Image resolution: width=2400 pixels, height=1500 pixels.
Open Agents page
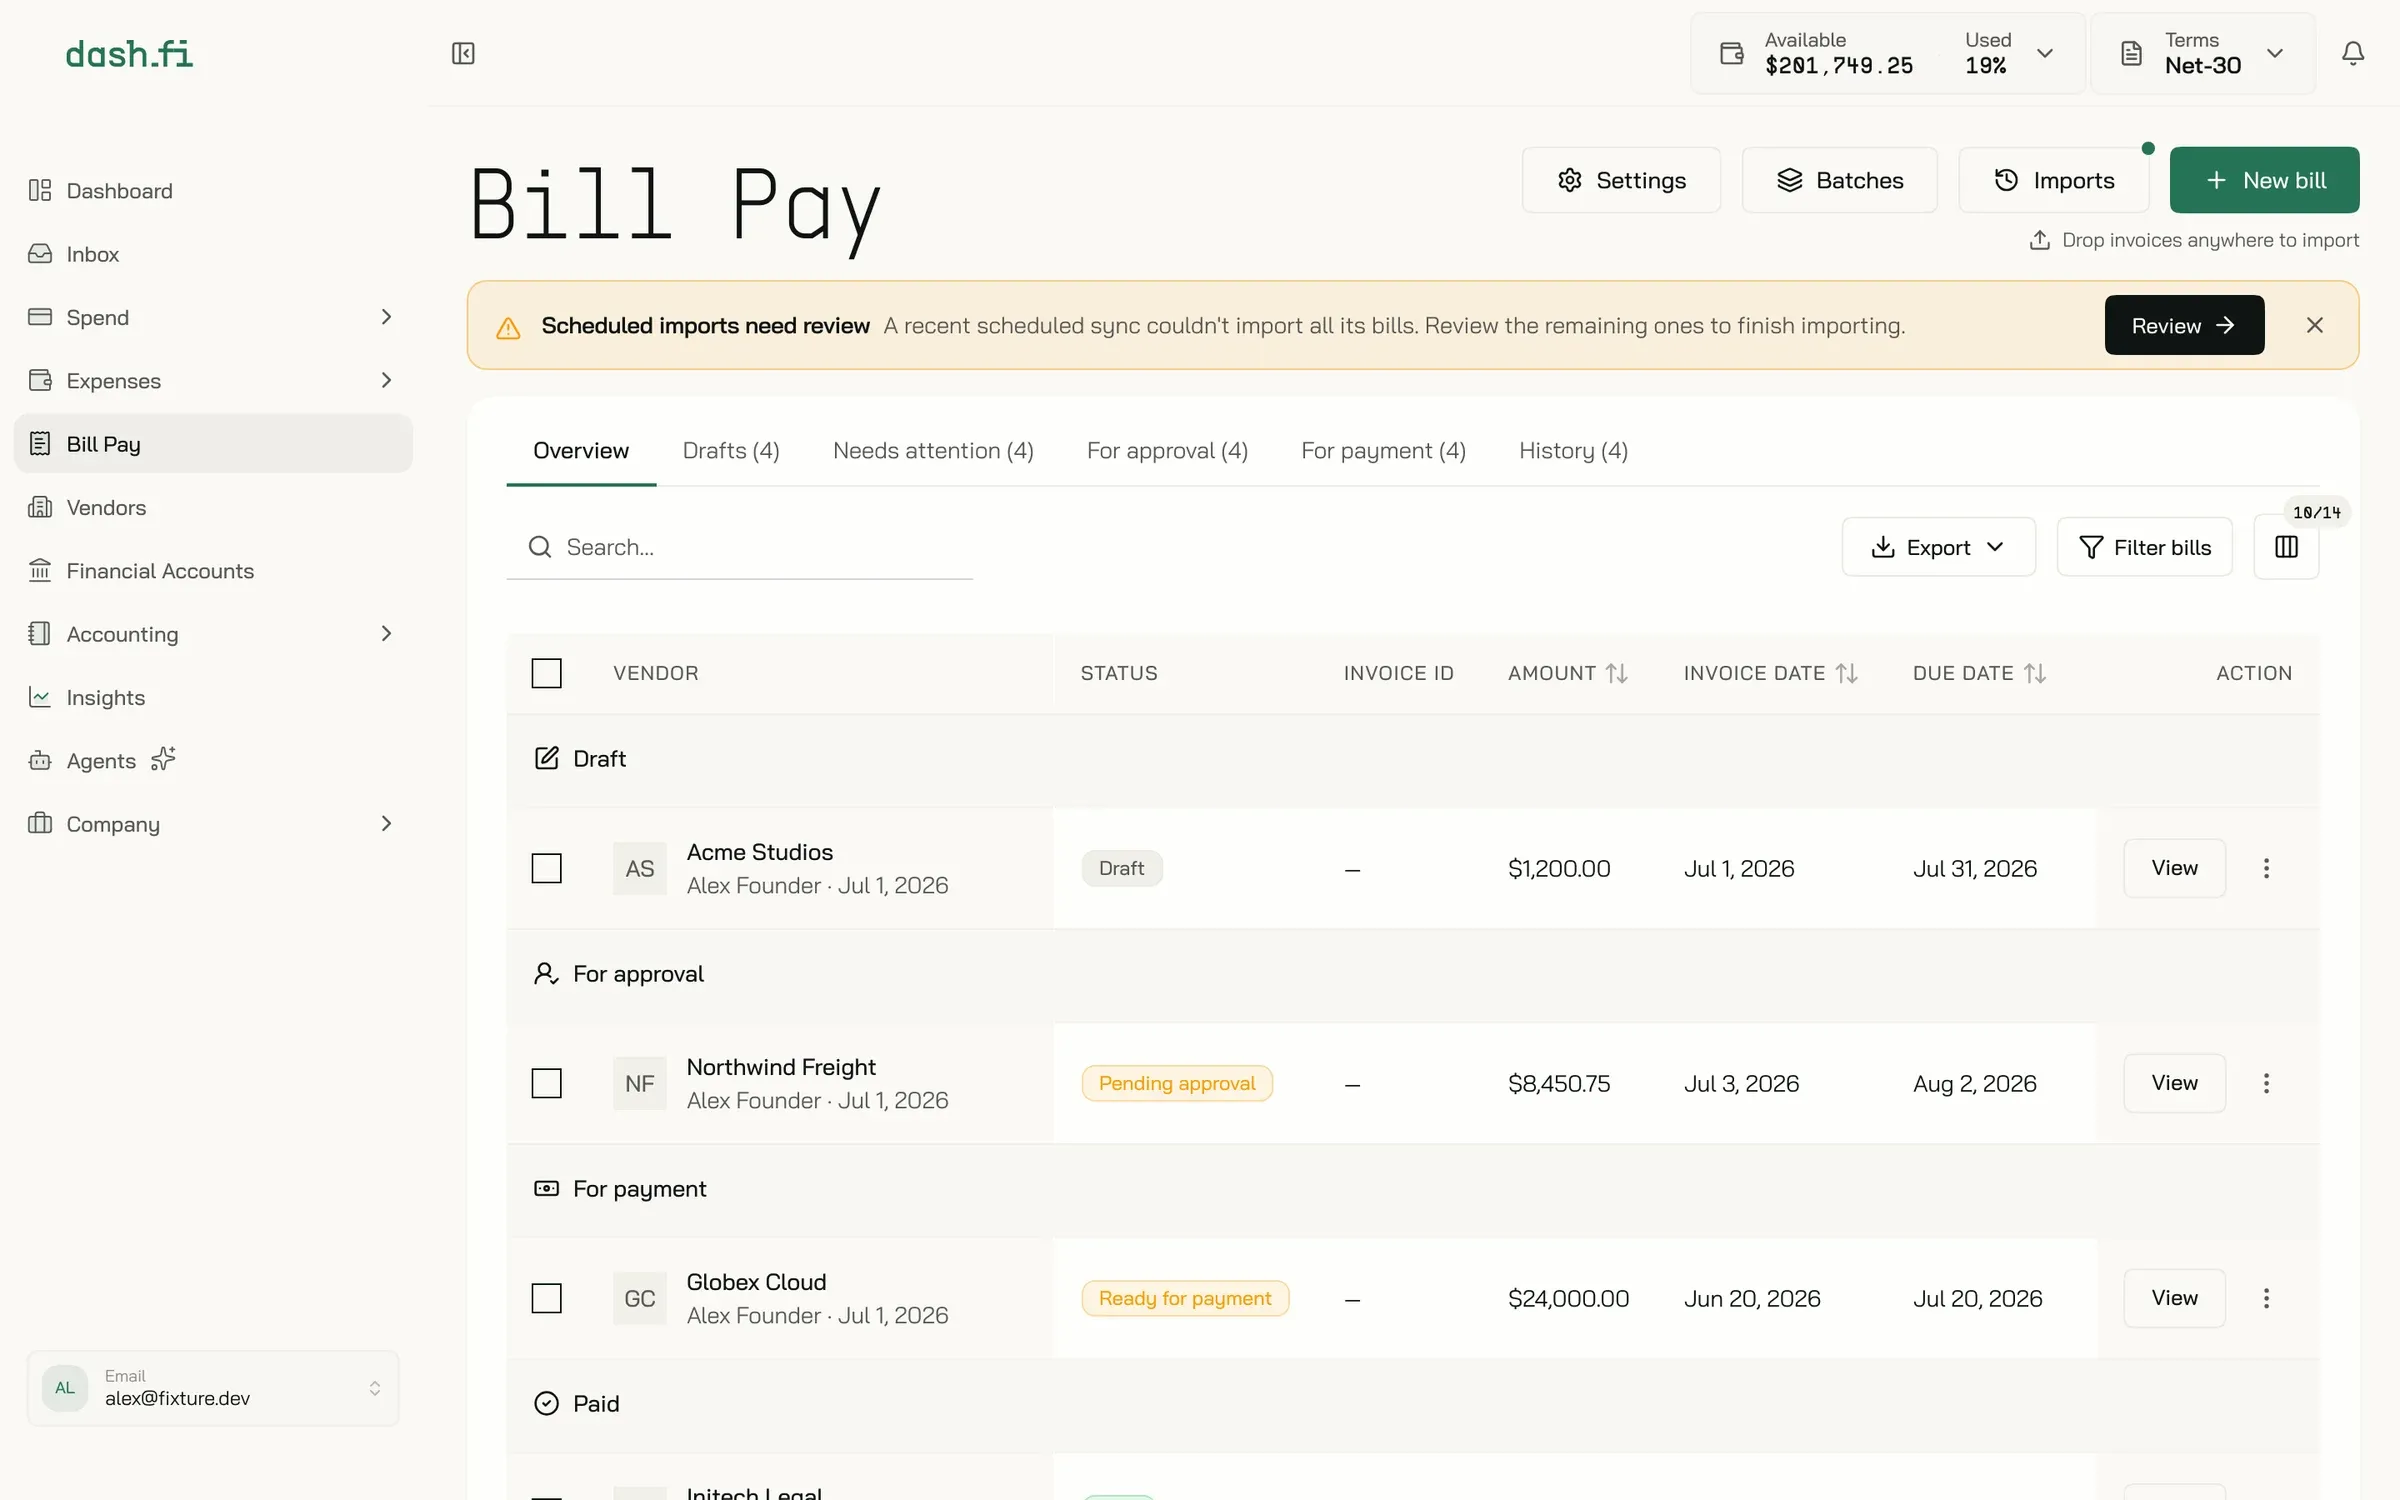point(213,760)
